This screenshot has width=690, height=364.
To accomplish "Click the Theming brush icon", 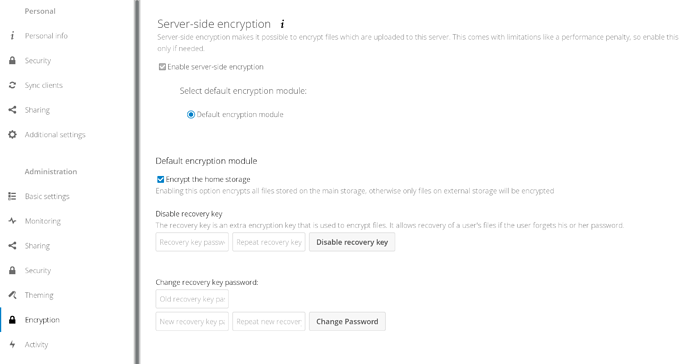I will (x=12, y=294).
